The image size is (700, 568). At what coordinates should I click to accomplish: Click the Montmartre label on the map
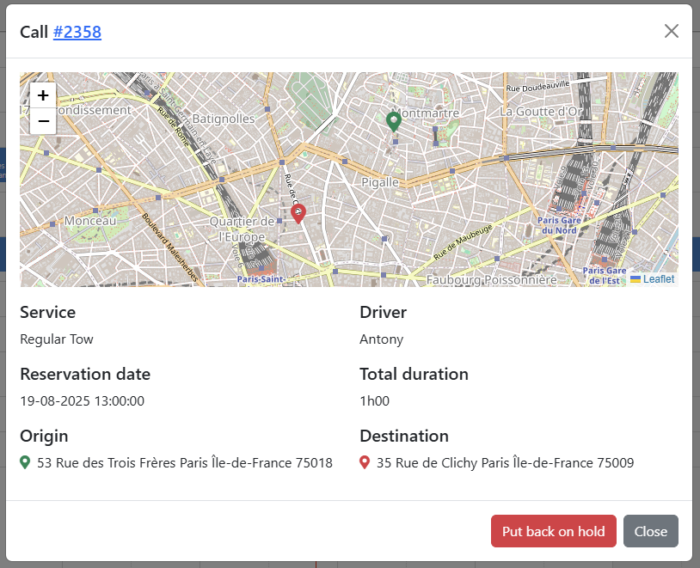[x=426, y=113]
